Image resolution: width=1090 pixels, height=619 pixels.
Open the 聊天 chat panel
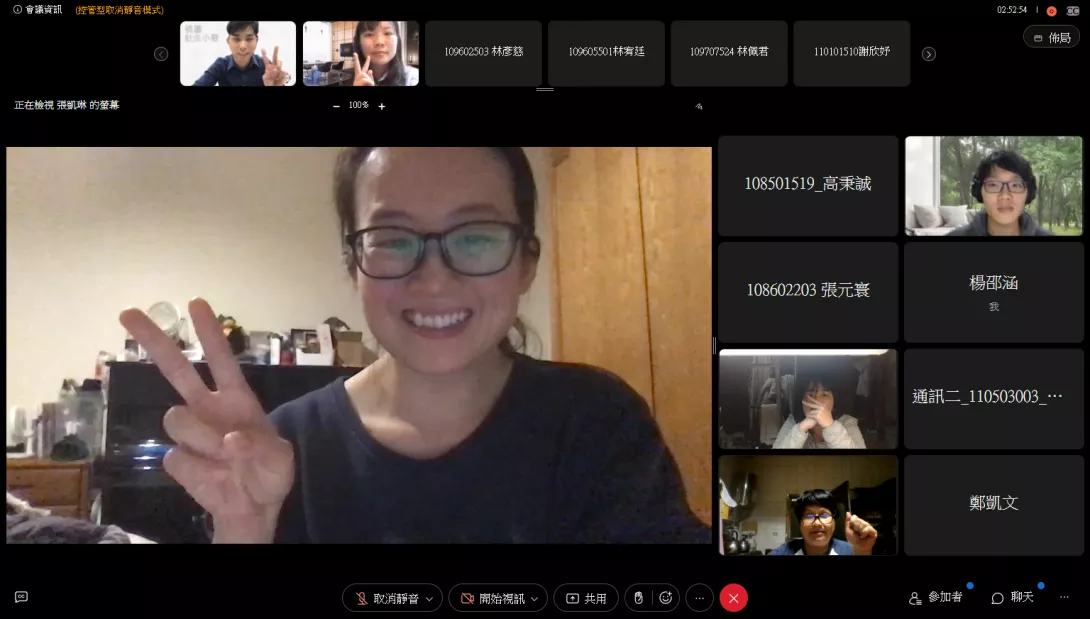(1013, 597)
